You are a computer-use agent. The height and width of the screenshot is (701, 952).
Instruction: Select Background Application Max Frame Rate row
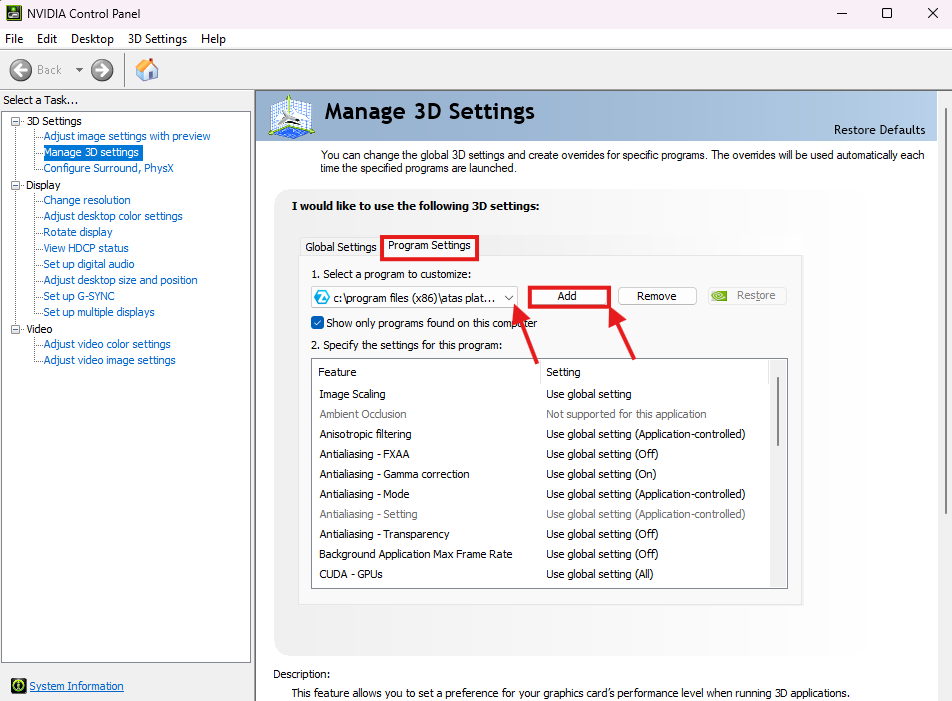(541, 554)
